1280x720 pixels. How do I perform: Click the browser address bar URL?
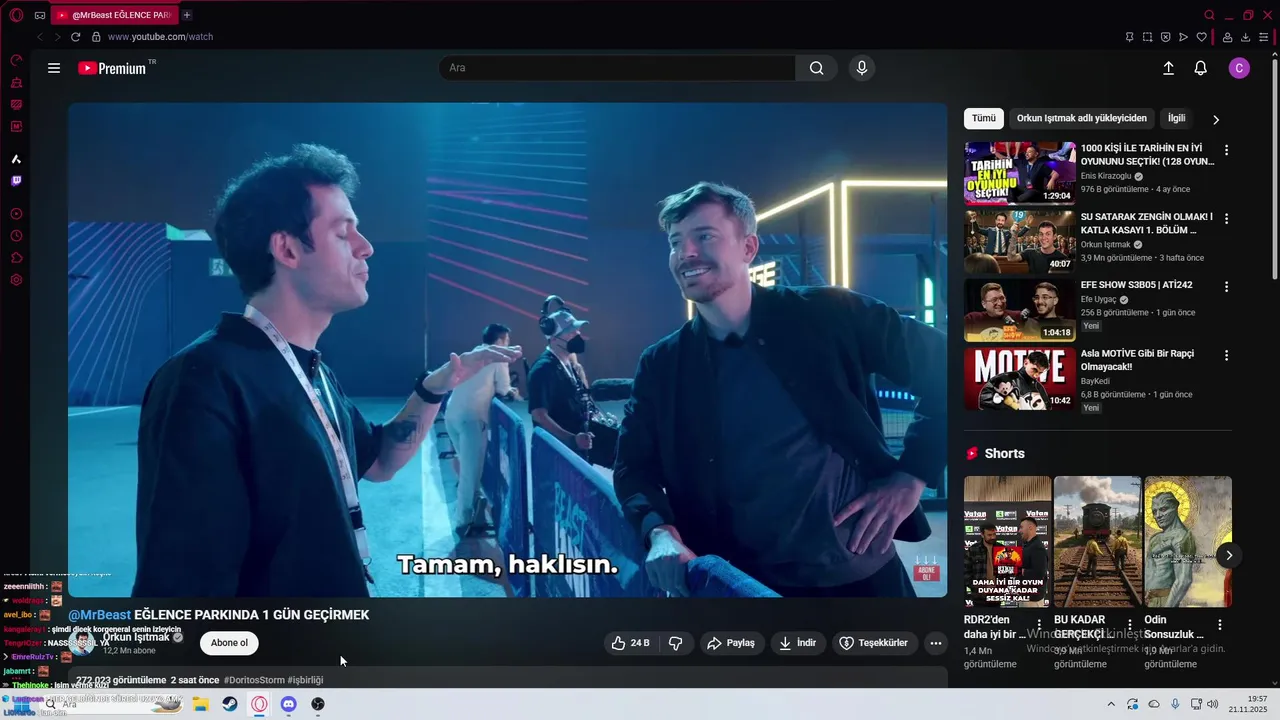[x=160, y=37]
